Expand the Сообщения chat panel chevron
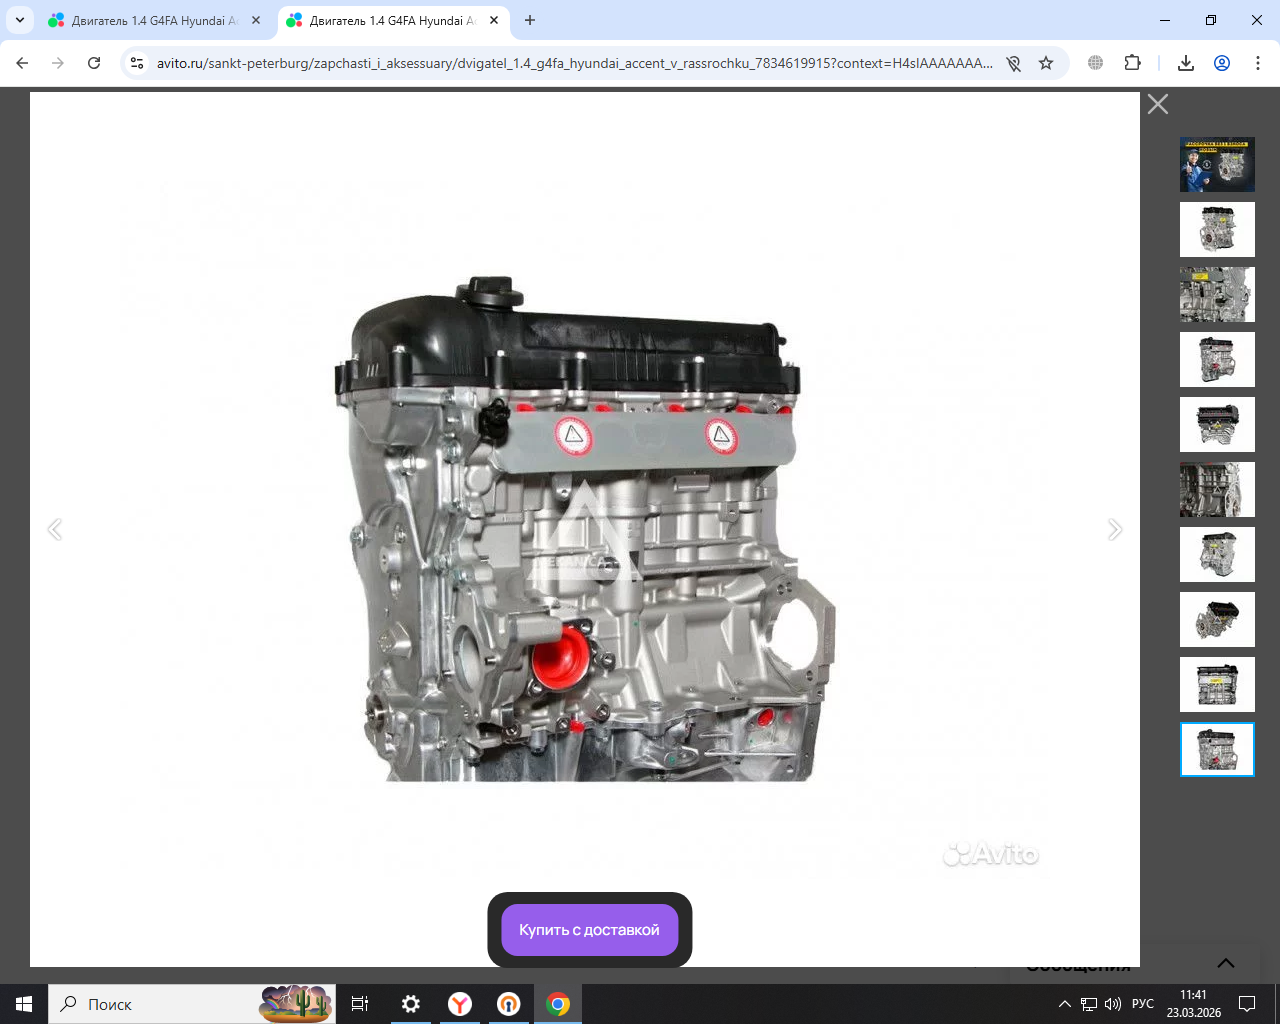The height and width of the screenshot is (1024, 1280). (x=1225, y=963)
